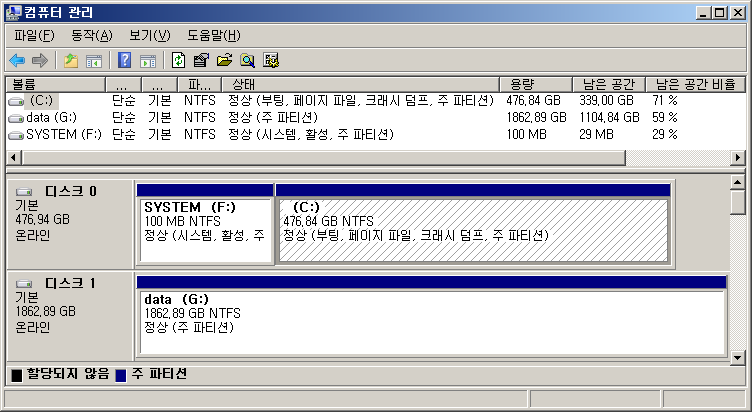The image size is (752, 412).
Task: Click the 디스크 1 disk label panel
Action: pos(70,316)
